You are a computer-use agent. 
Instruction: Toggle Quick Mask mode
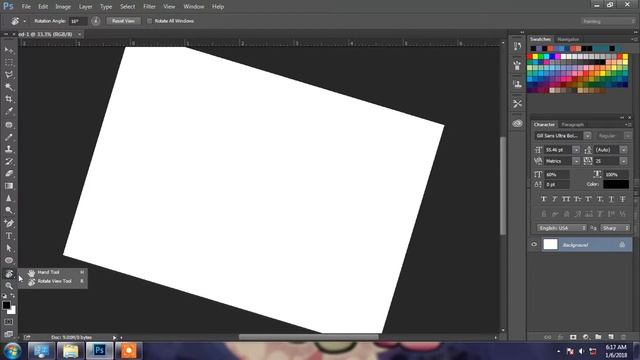[x=9, y=322]
